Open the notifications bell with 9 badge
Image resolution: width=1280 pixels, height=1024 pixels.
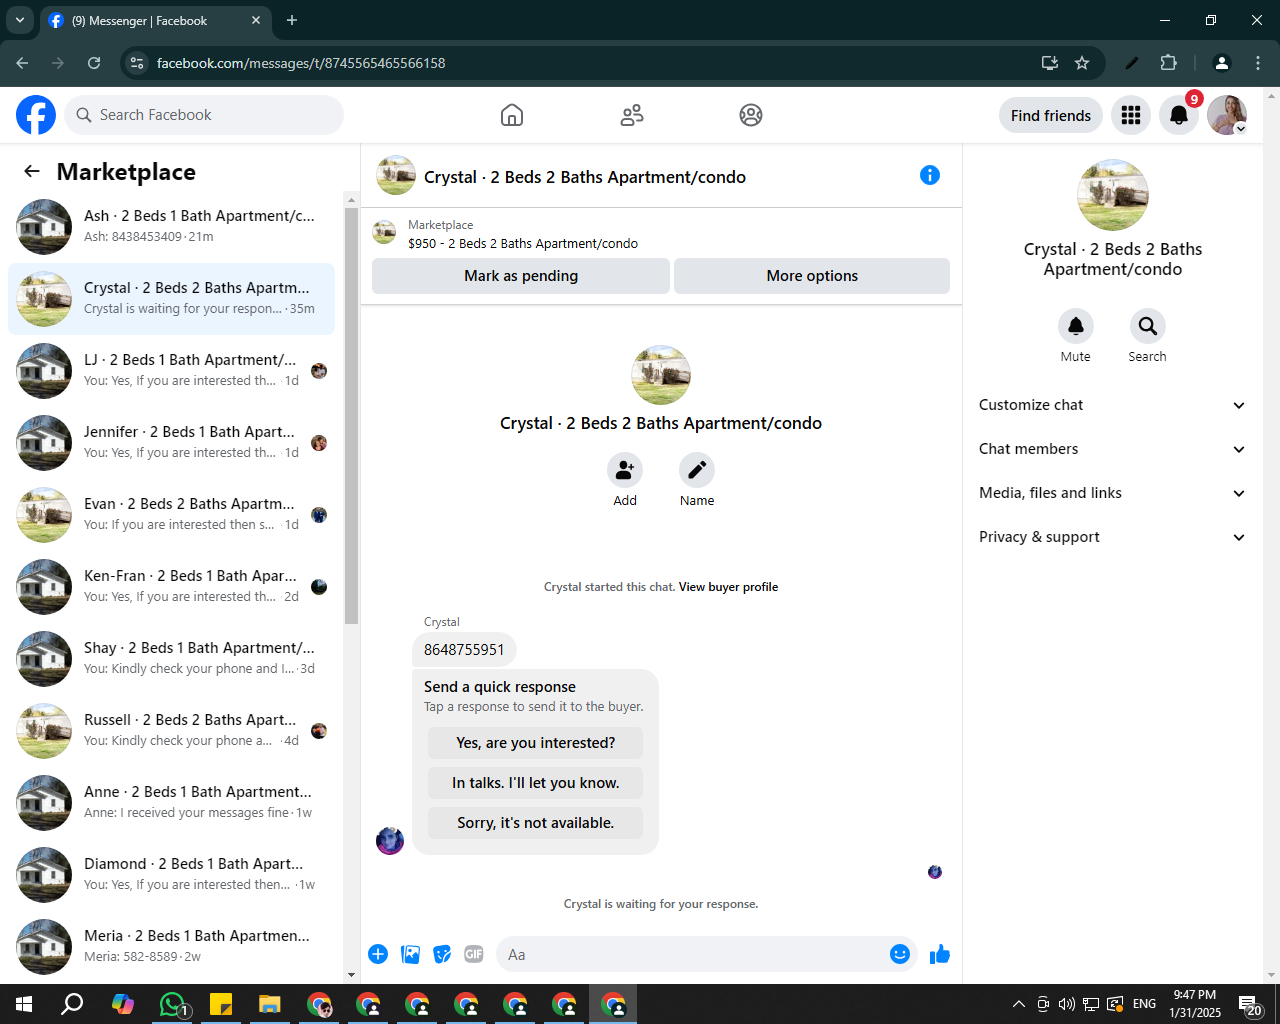[1179, 115]
